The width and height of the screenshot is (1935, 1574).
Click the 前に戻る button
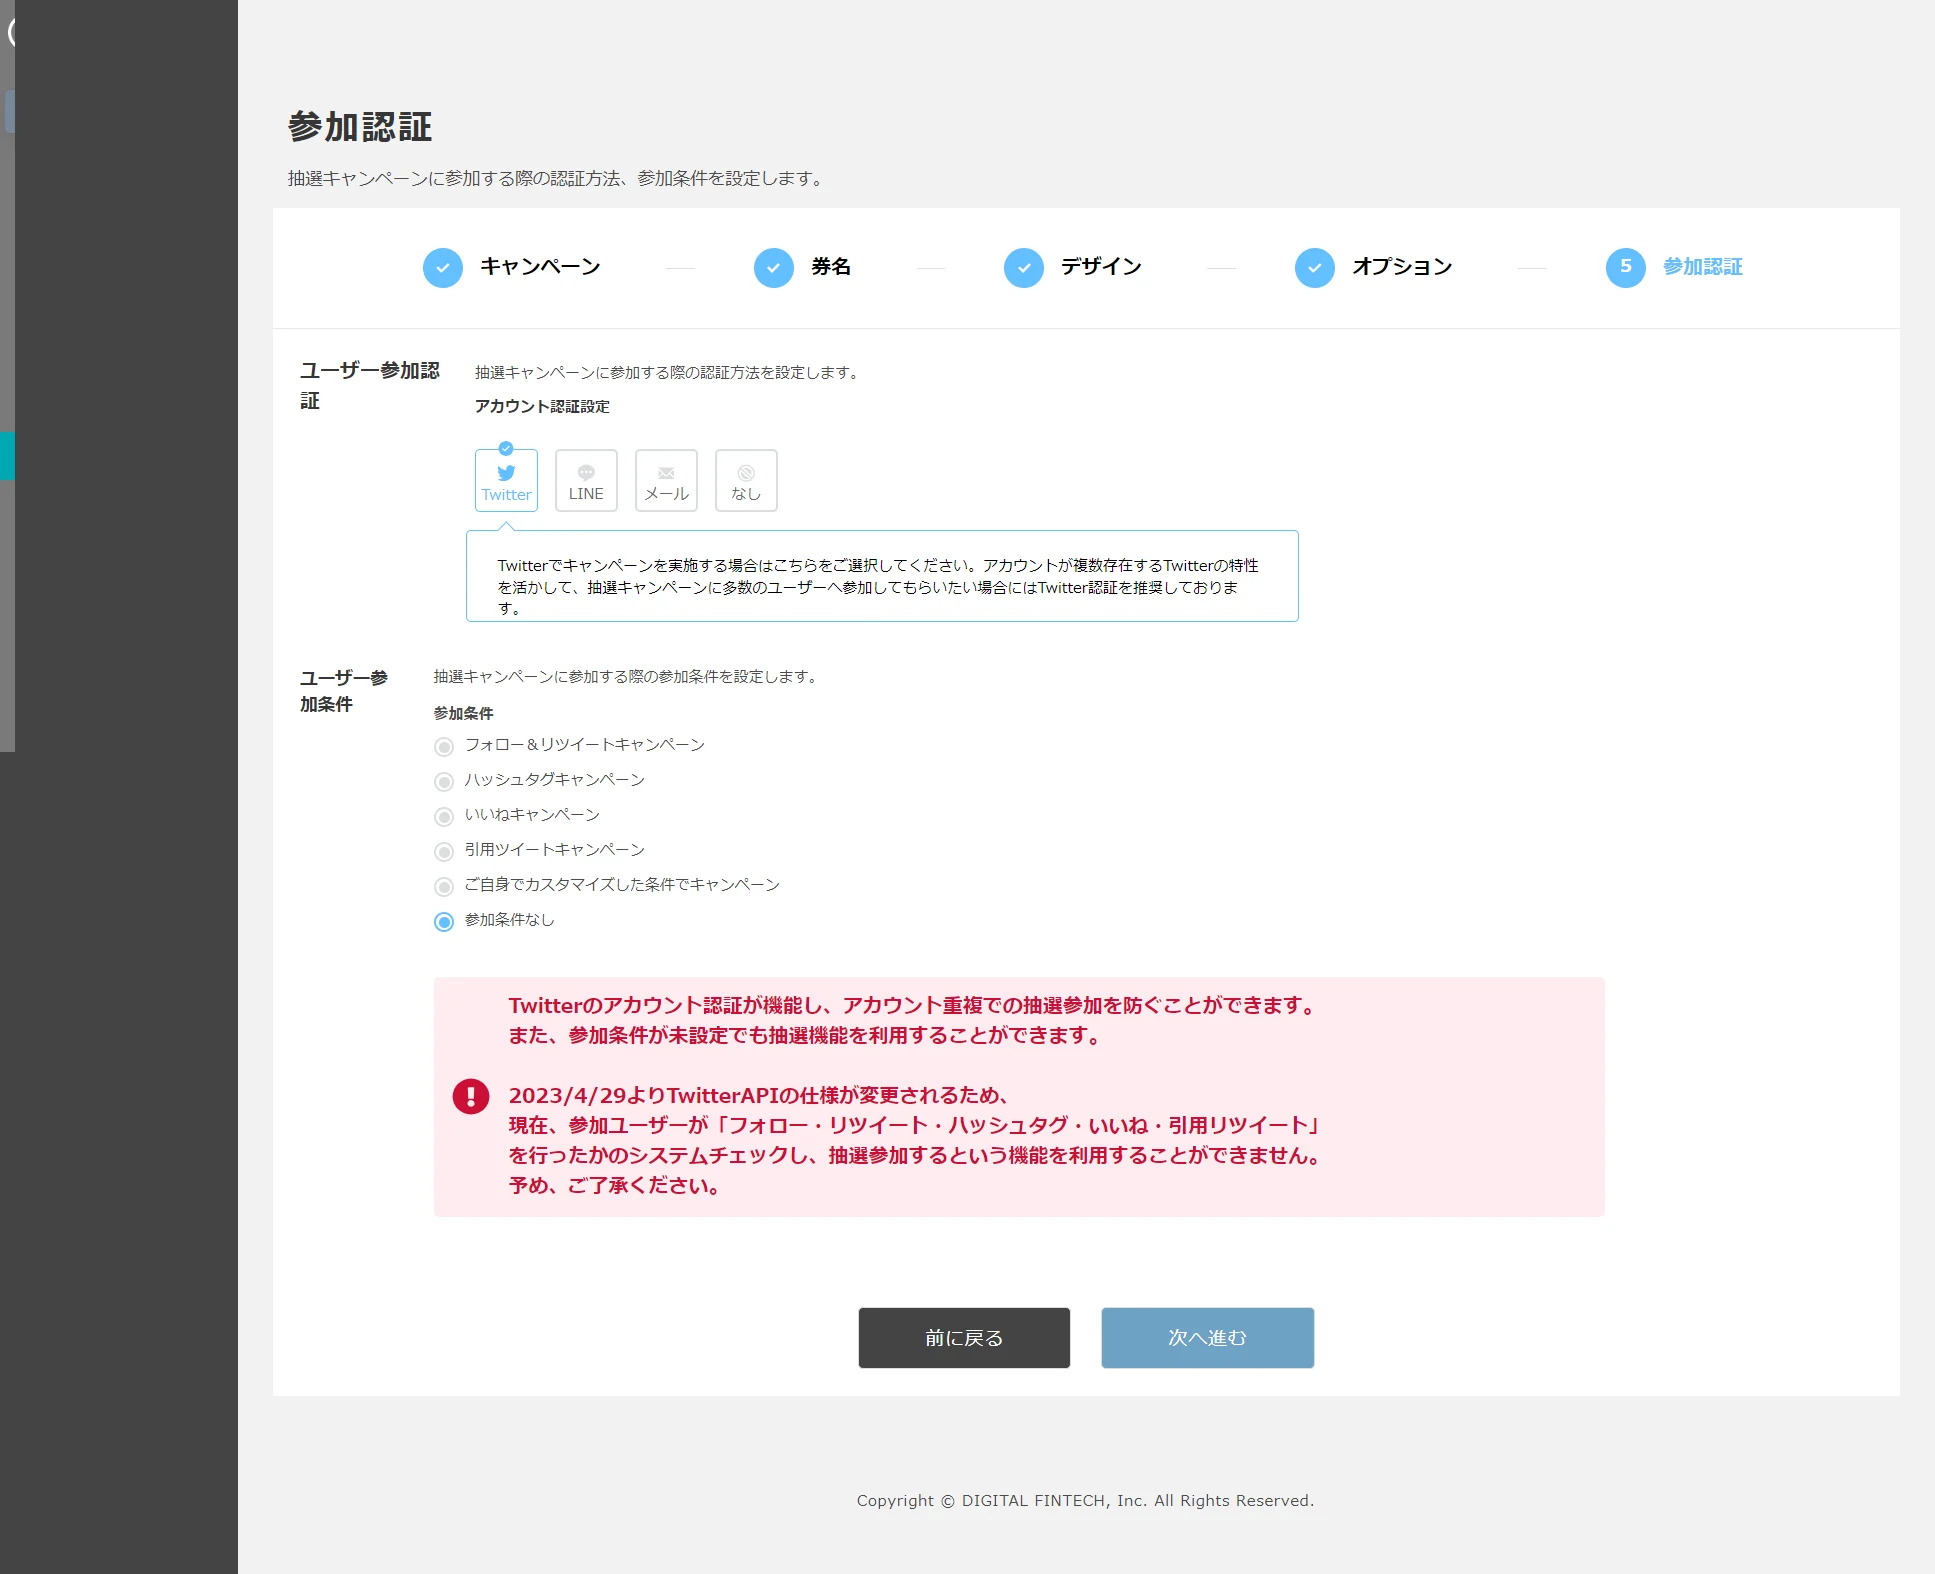coord(964,1338)
